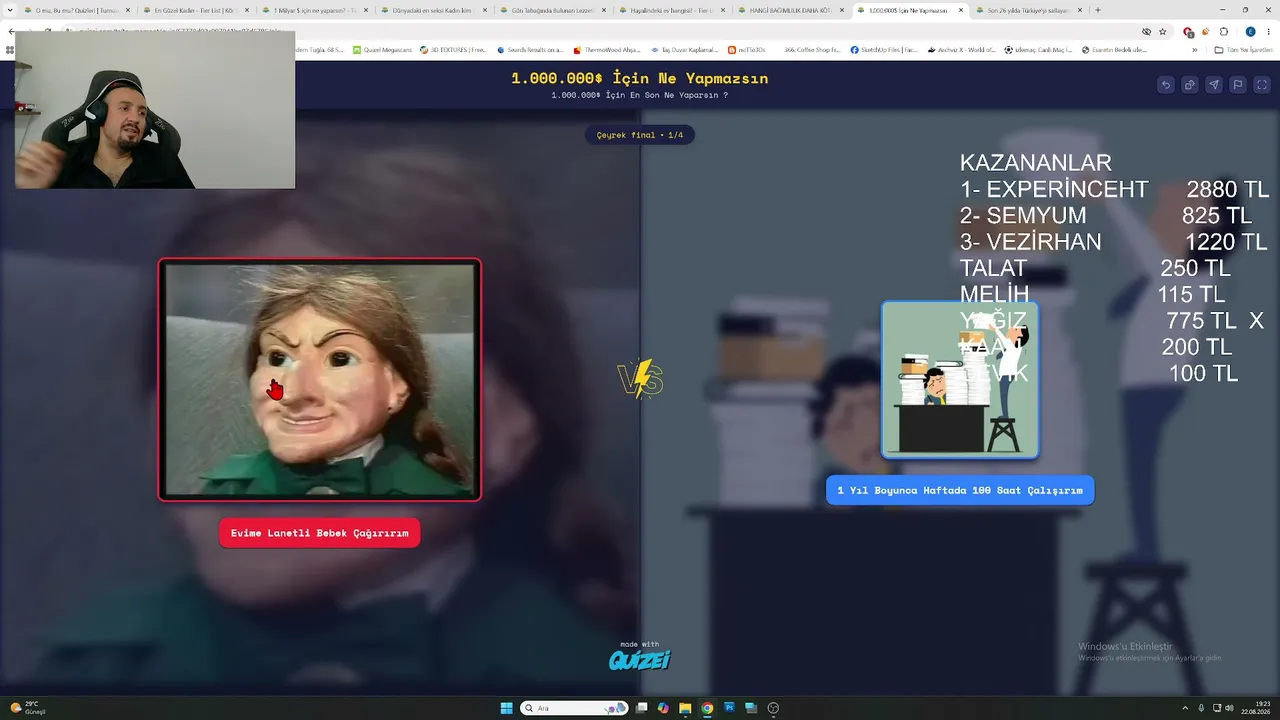1280x720 pixels.
Task: Report the quiz using the flag icon
Action: (x=1237, y=85)
